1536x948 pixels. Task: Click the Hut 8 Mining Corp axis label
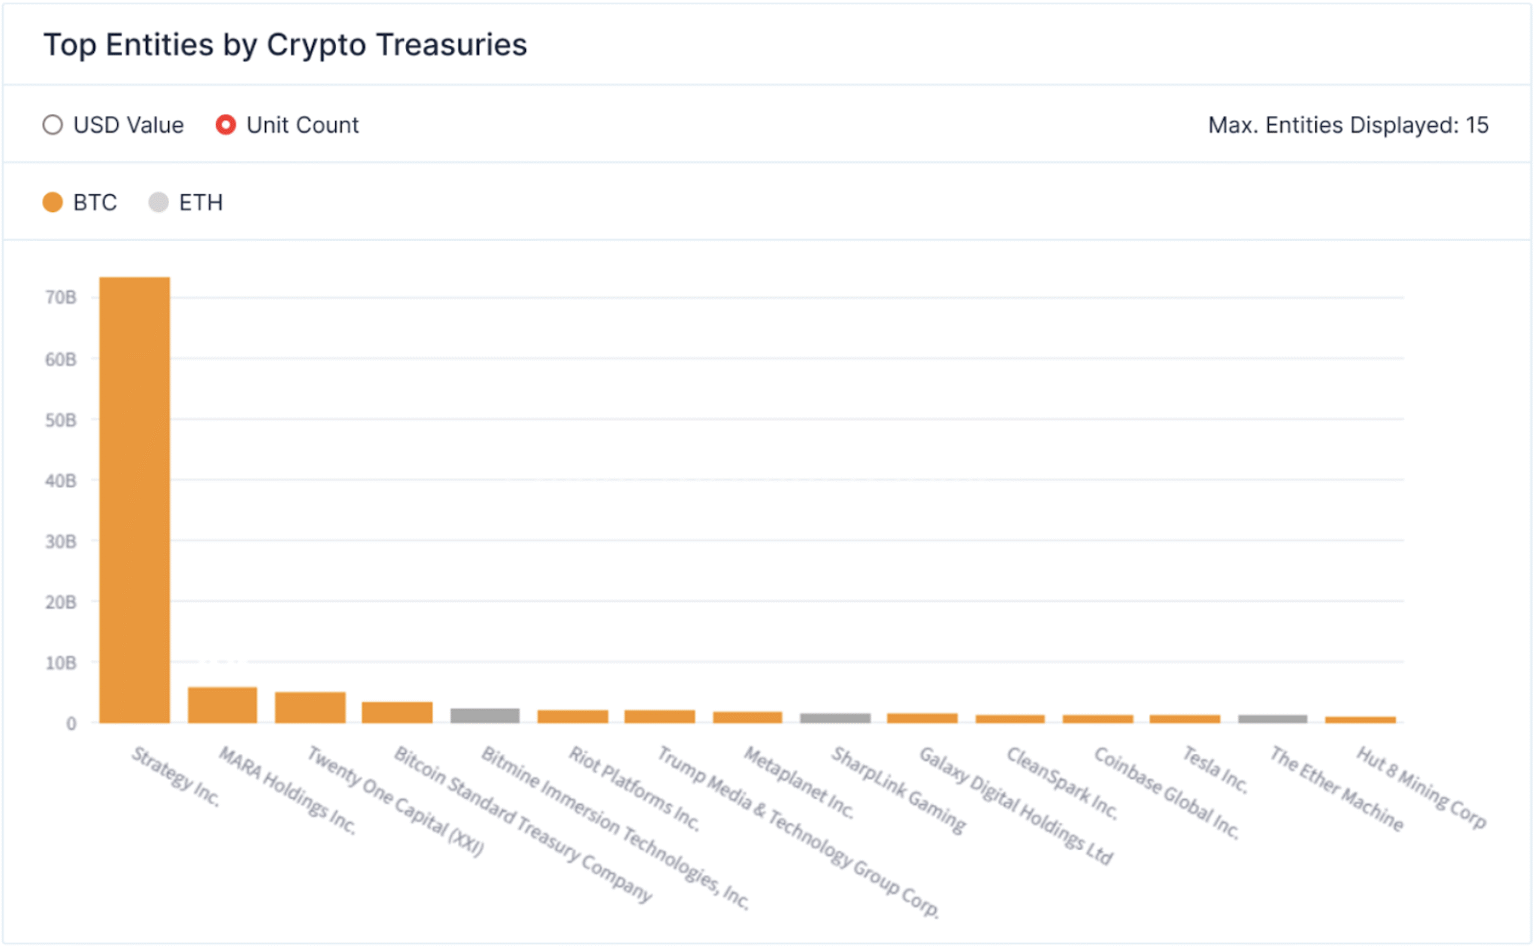1422,787
